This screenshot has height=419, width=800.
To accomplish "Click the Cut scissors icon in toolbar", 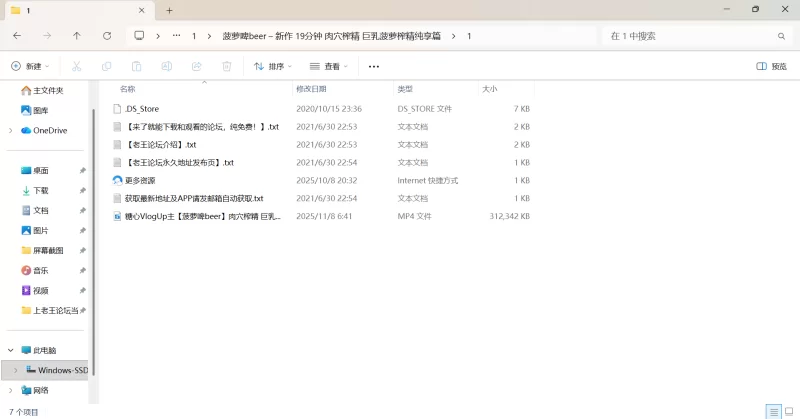I will pos(77,66).
